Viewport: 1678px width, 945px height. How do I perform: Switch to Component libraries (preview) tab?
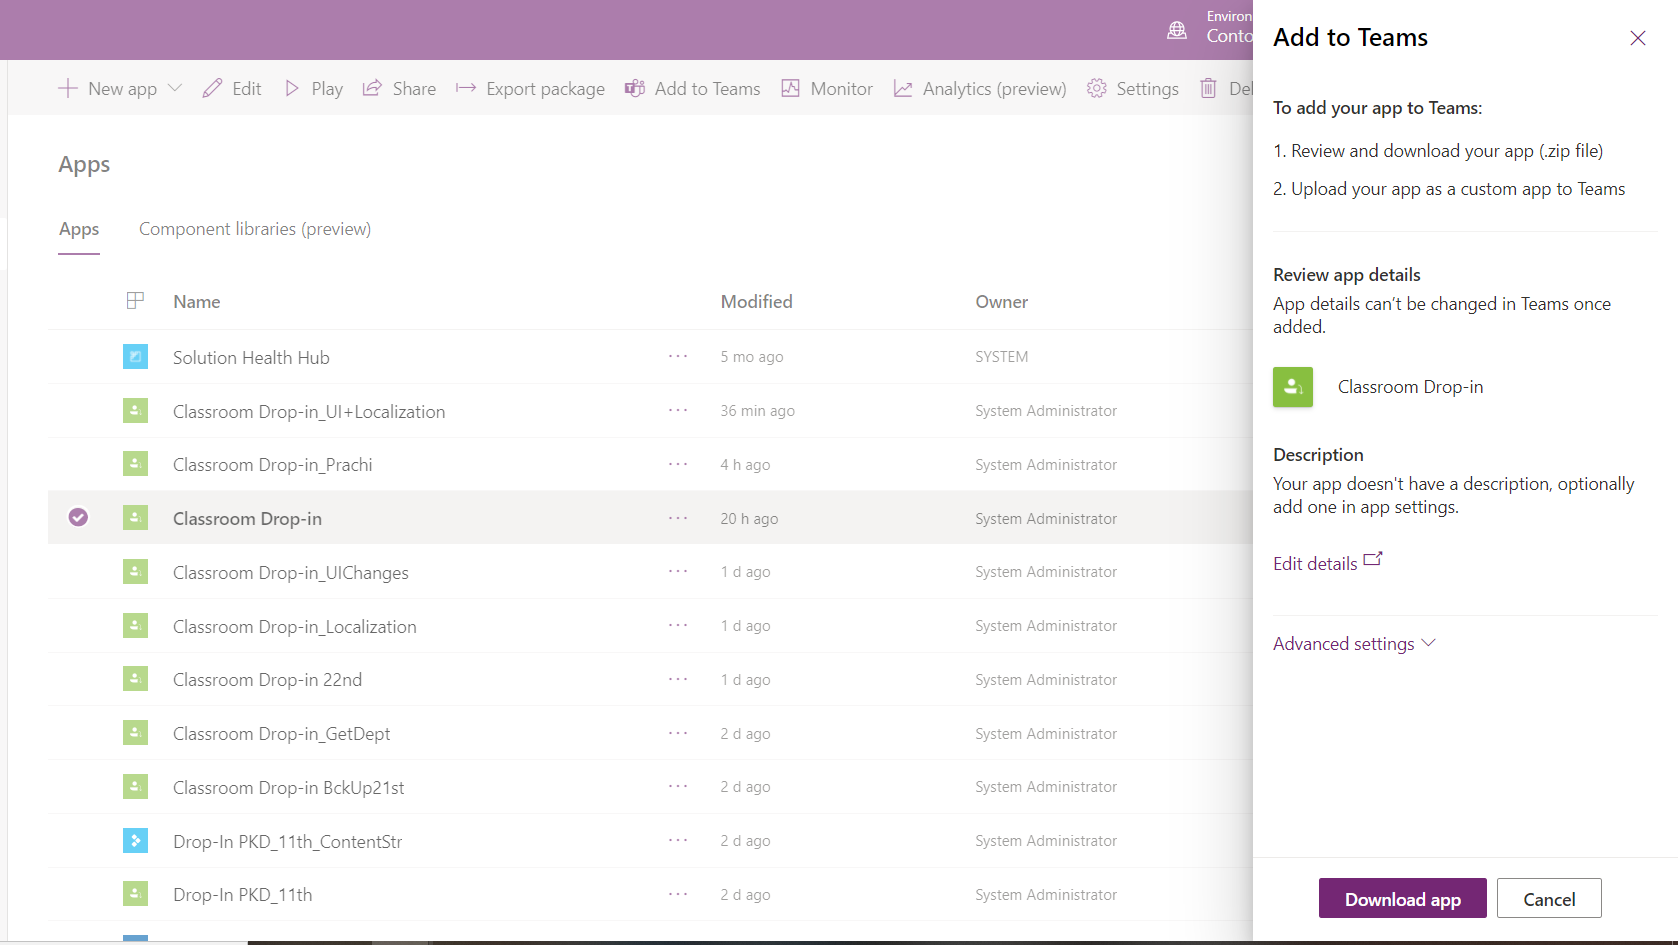255,229
